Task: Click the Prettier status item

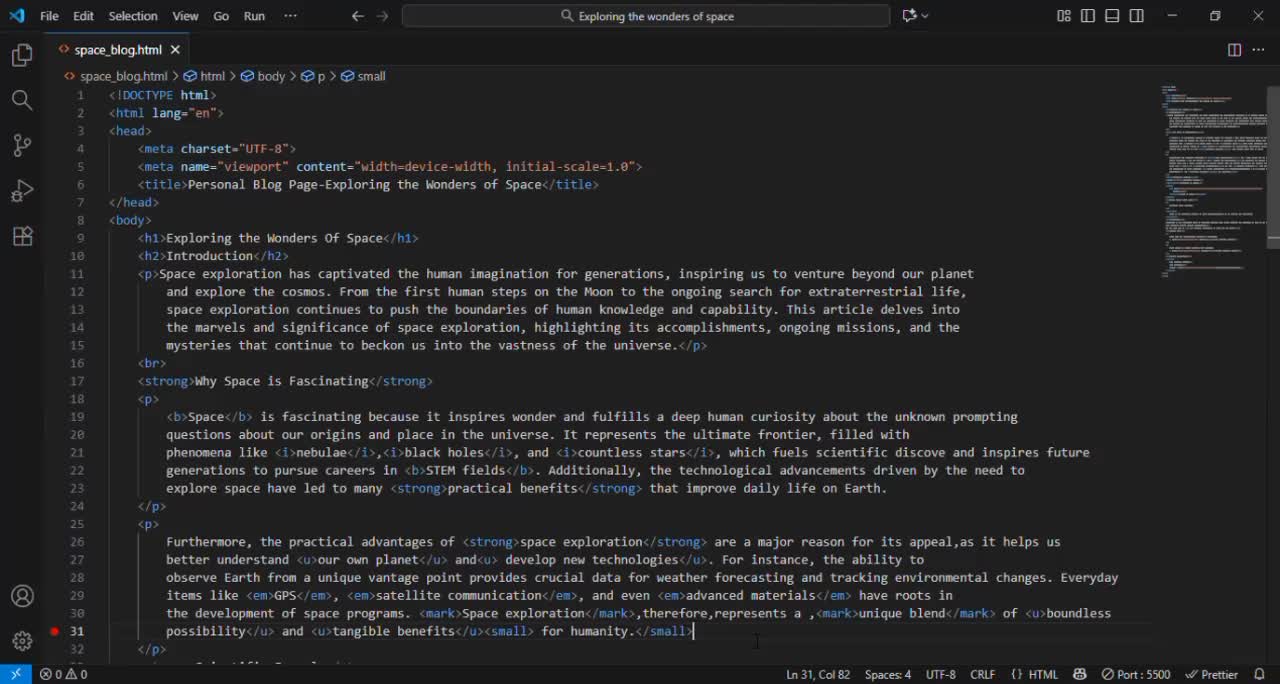Action: [x=1212, y=674]
